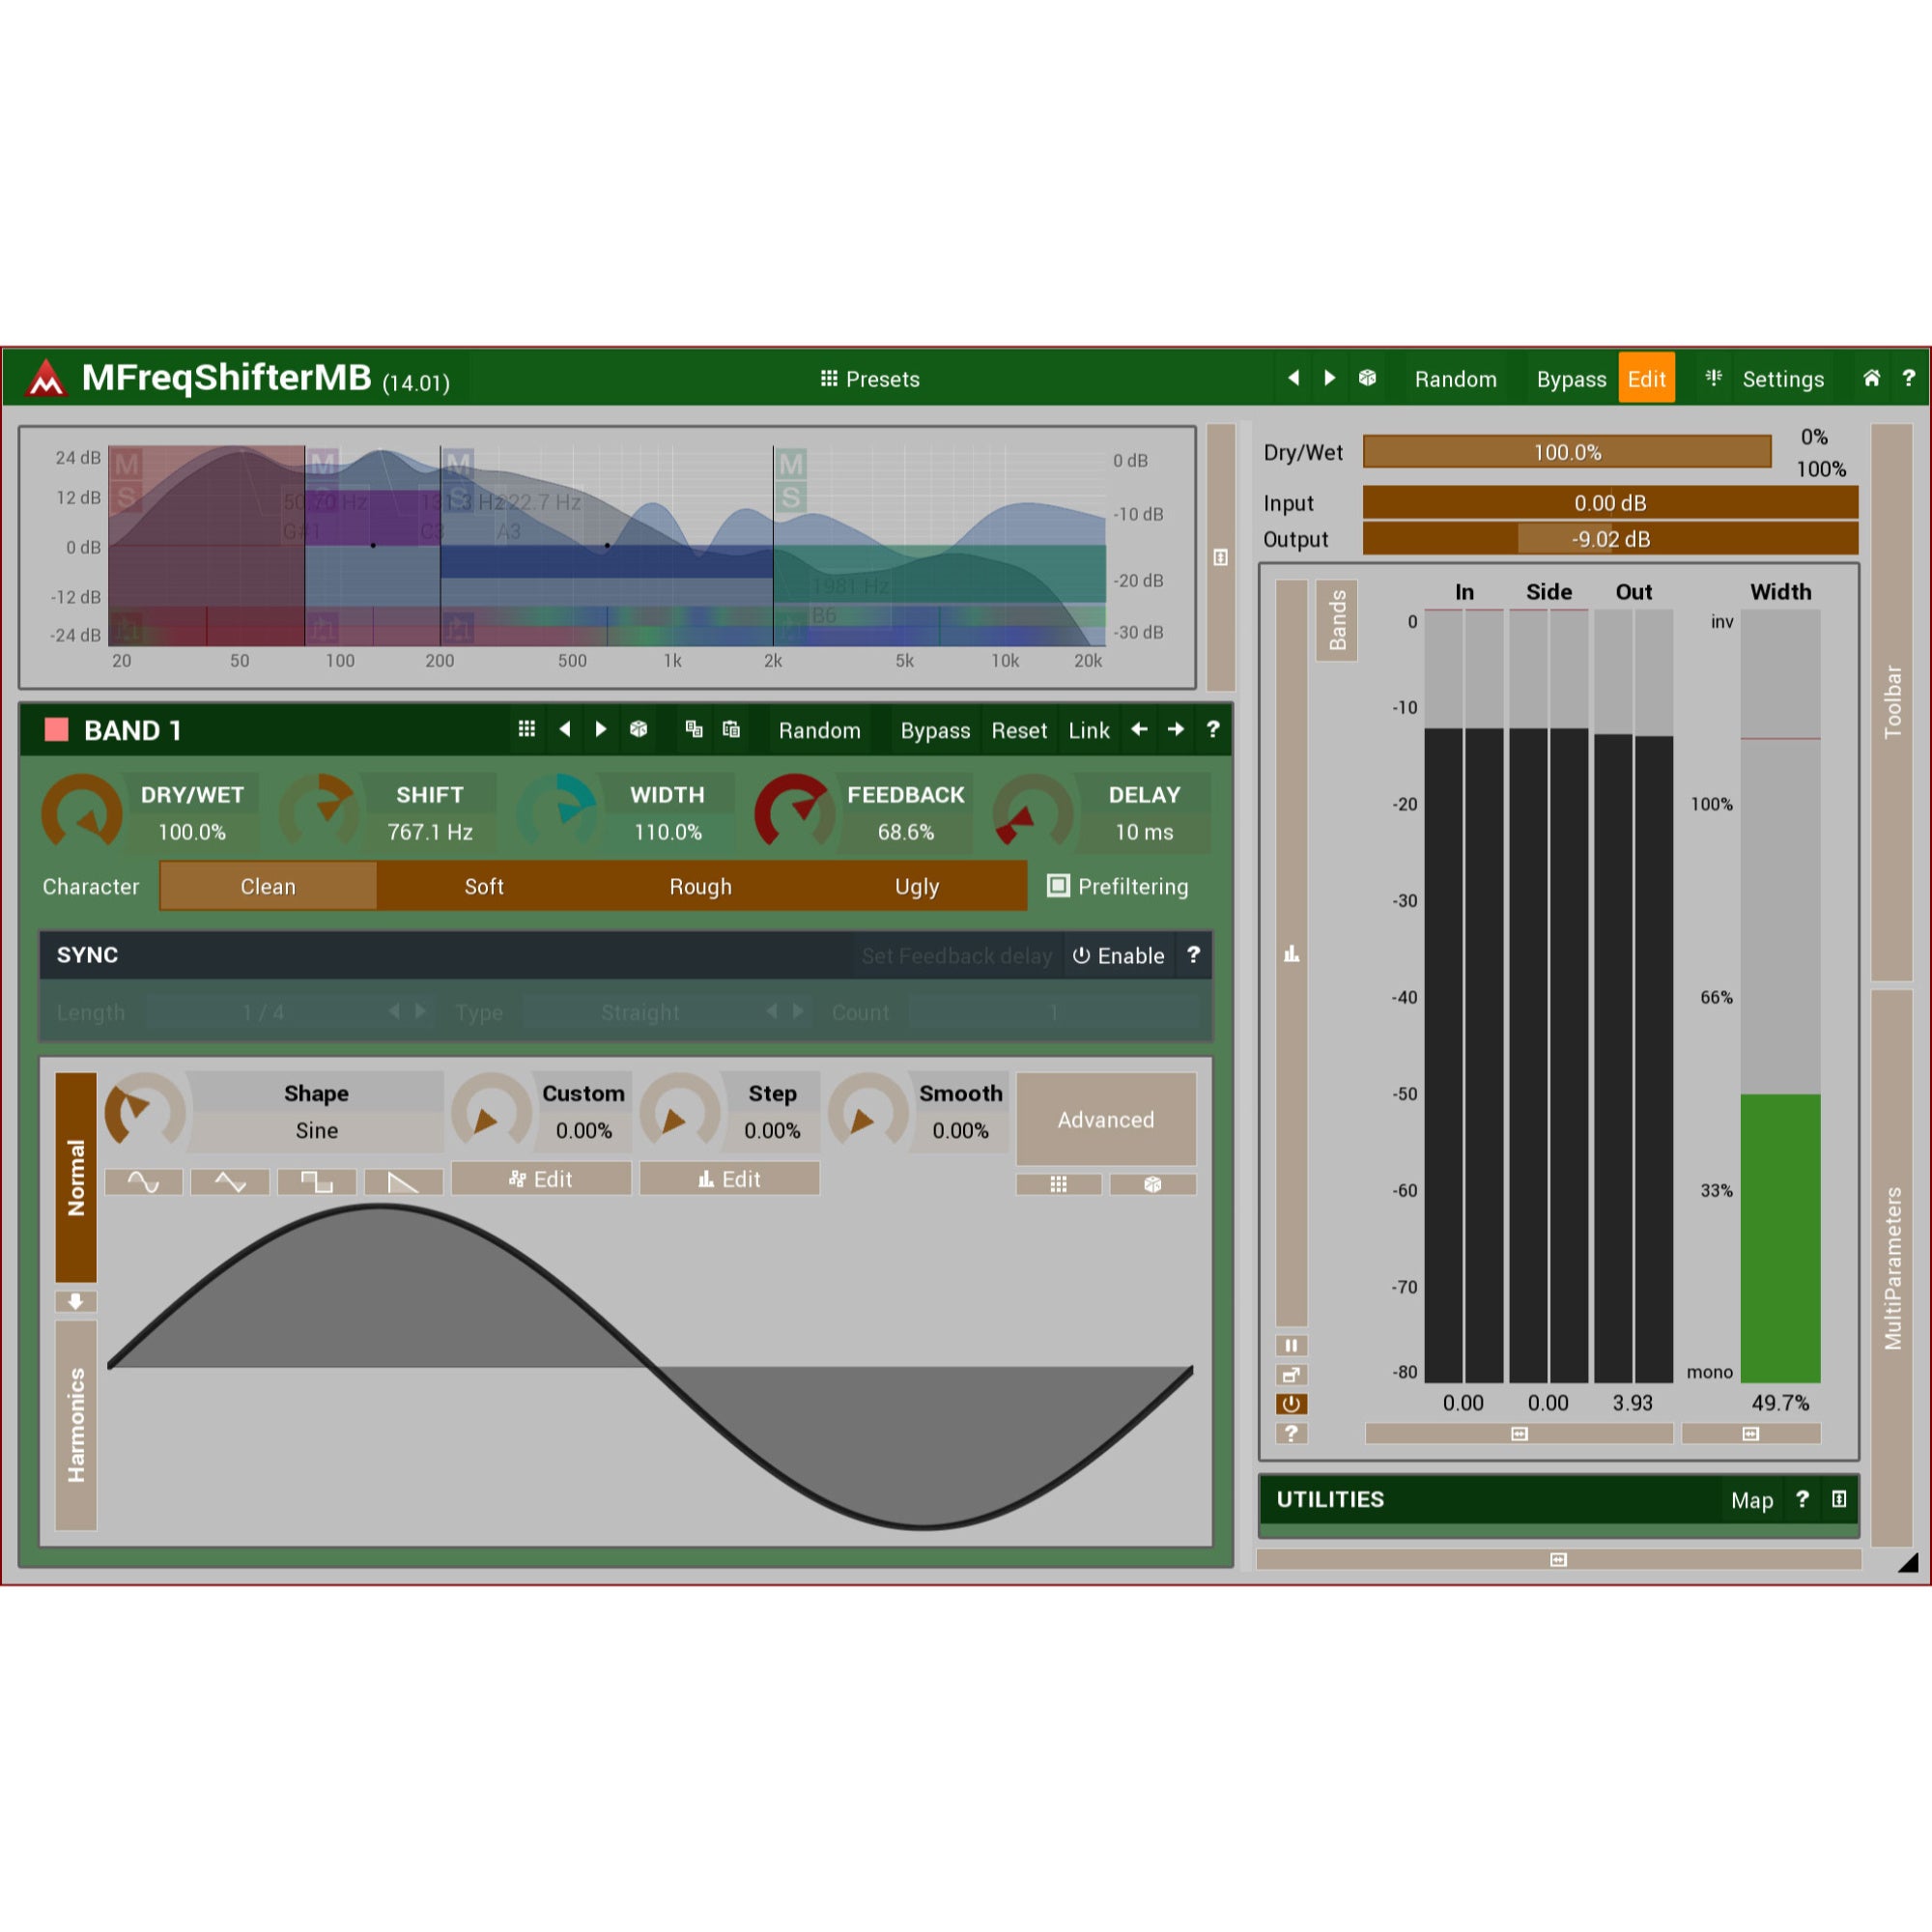The height and width of the screenshot is (1932, 1932).
Task: Pause the meters display
Action: point(1291,1346)
